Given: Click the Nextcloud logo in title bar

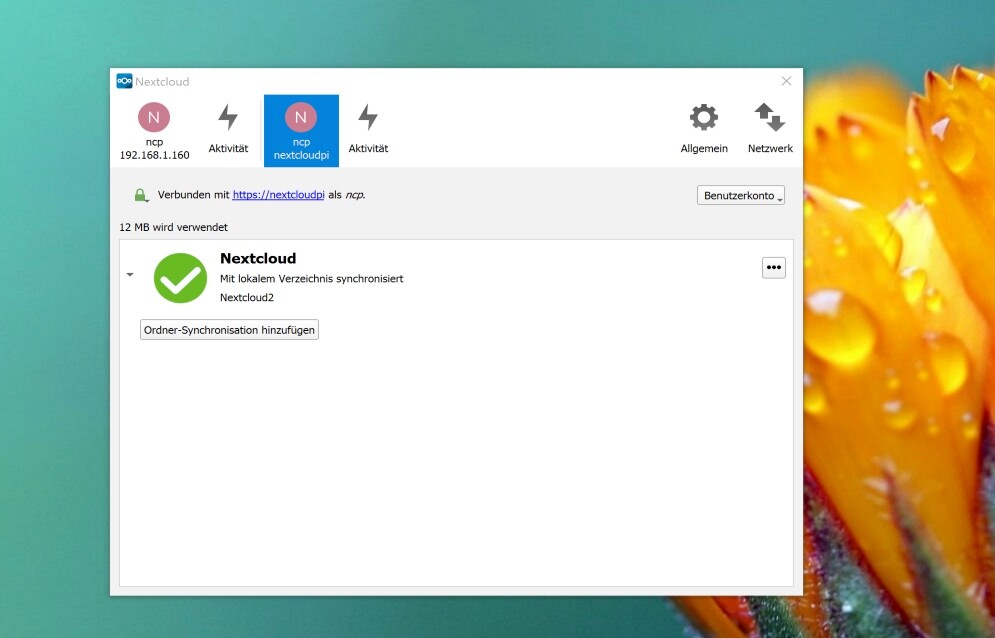Looking at the screenshot, I should click(x=124, y=81).
